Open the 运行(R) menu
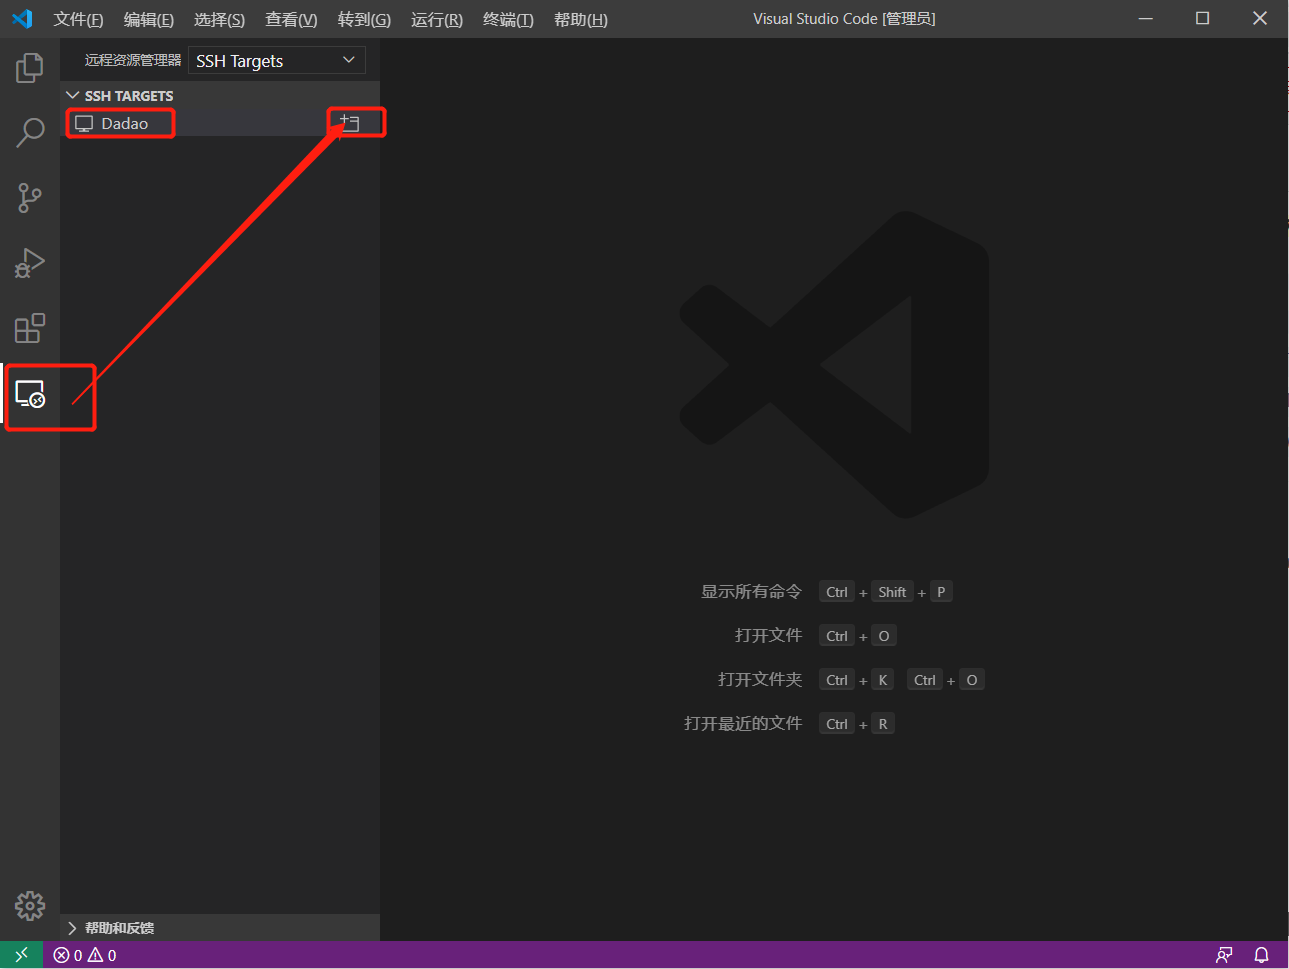The height and width of the screenshot is (969, 1289). pyautogui.click(x=437, y=19)
